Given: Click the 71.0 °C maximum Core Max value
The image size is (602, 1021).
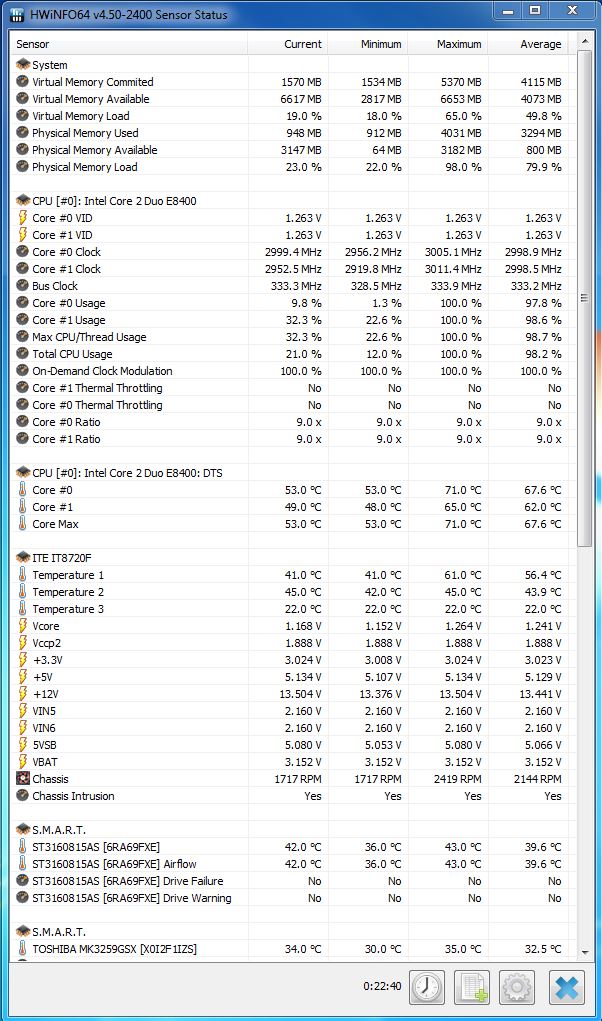Looking at the screenshot, I should tap(463, 524).
